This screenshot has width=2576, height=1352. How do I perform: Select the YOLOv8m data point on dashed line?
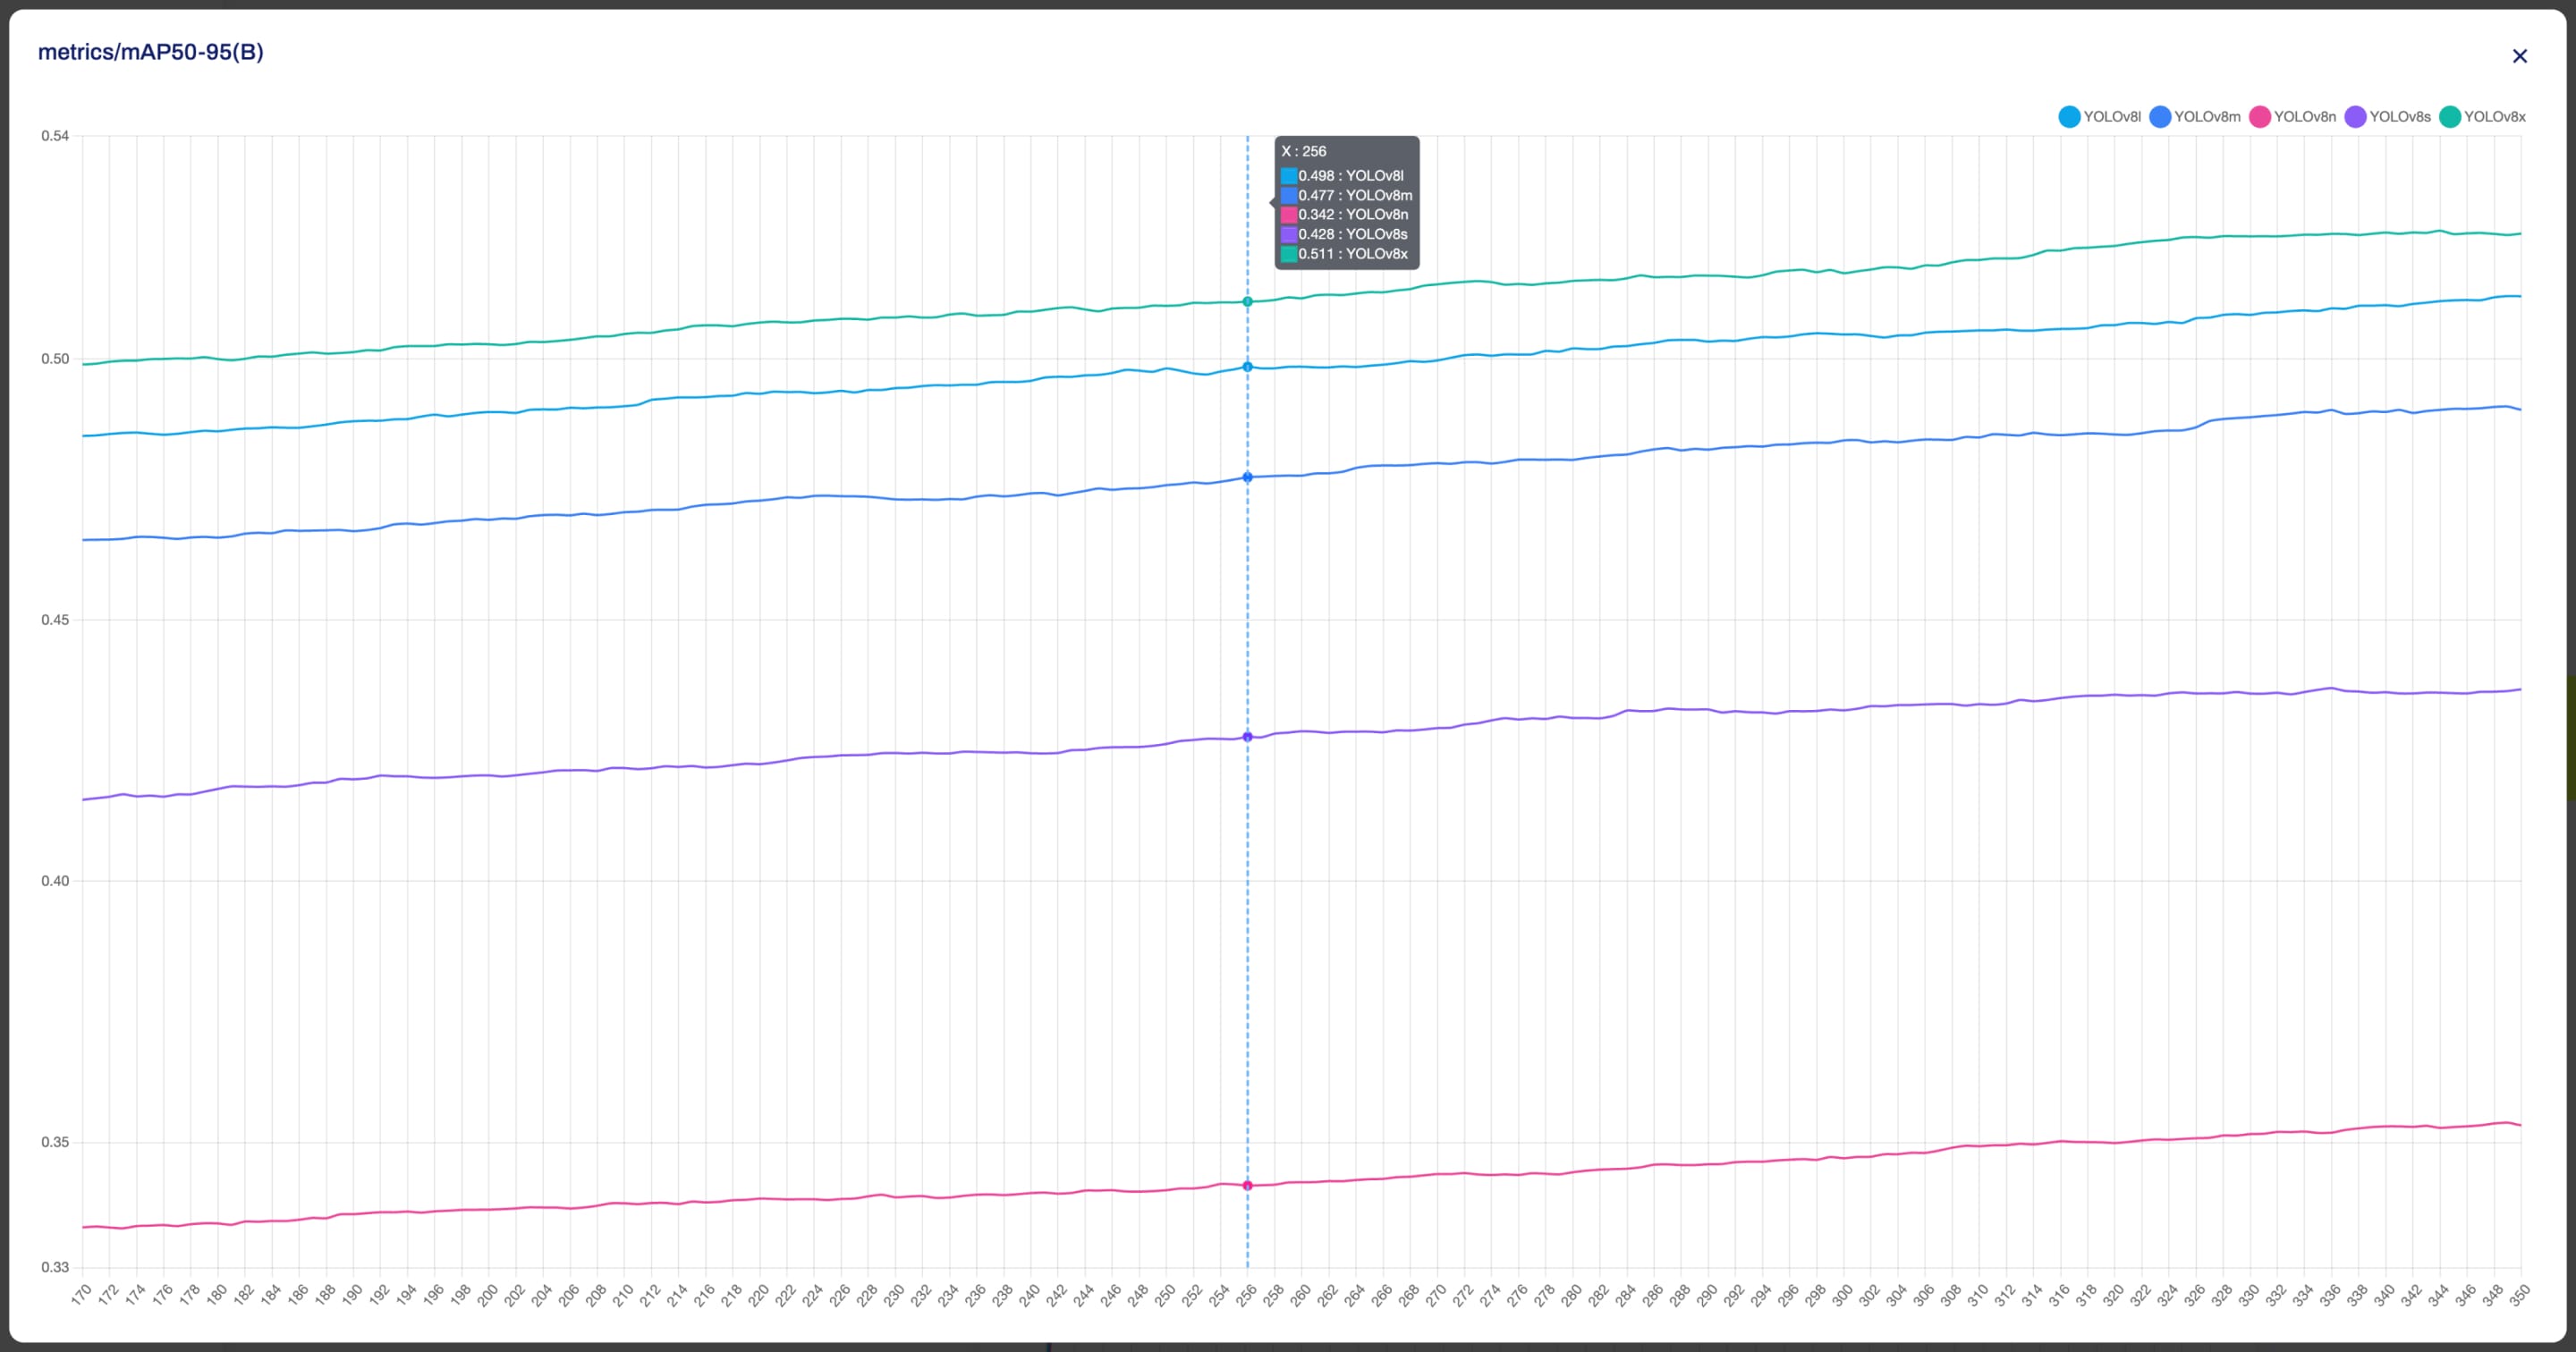click(1247, 477)
